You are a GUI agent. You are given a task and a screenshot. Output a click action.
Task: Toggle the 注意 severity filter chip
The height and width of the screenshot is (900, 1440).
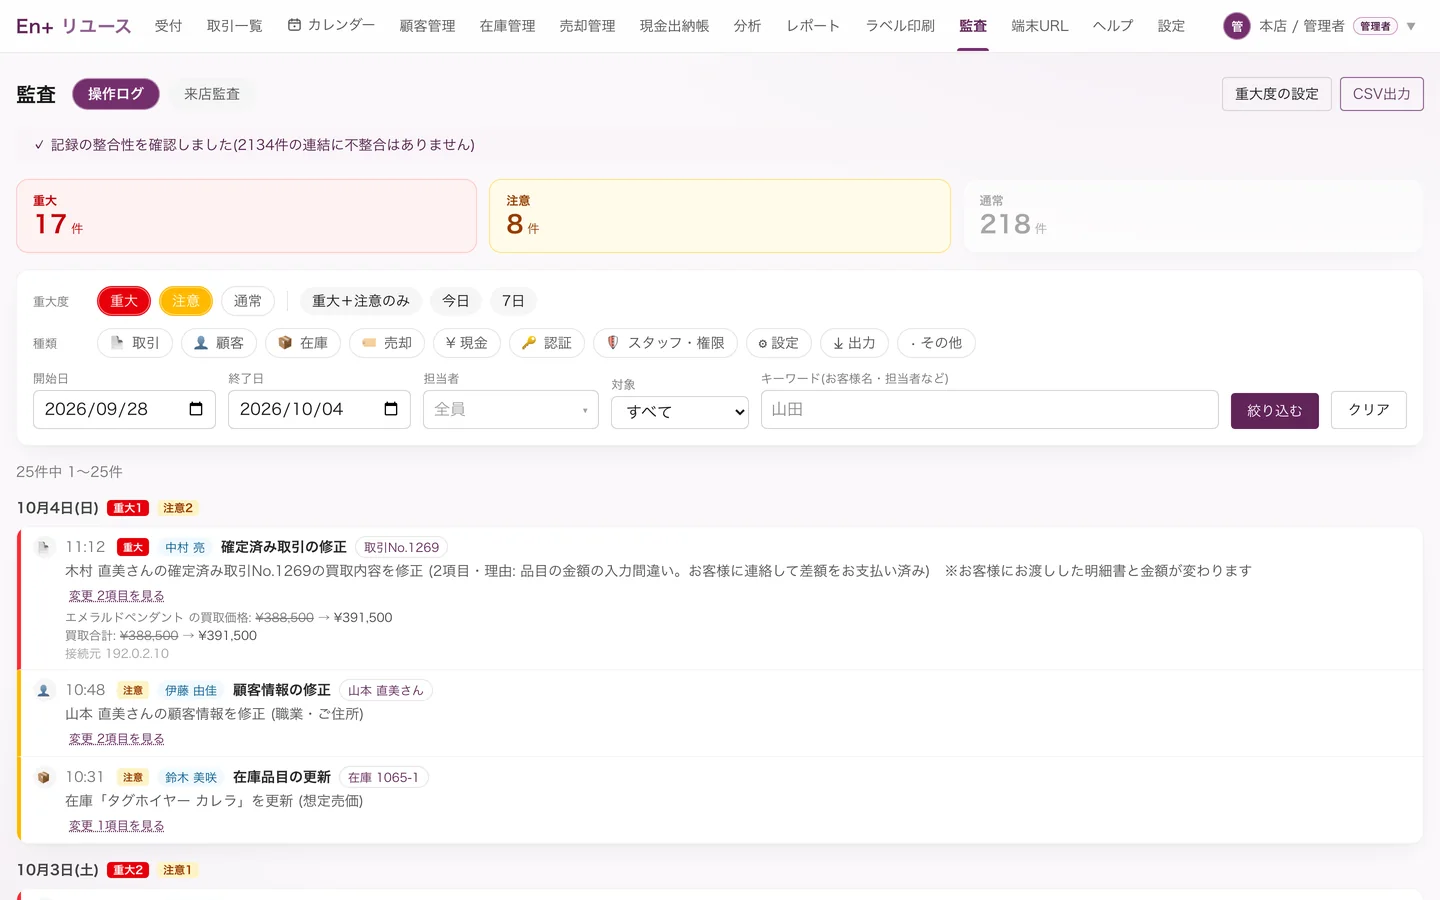click(186, 301)
